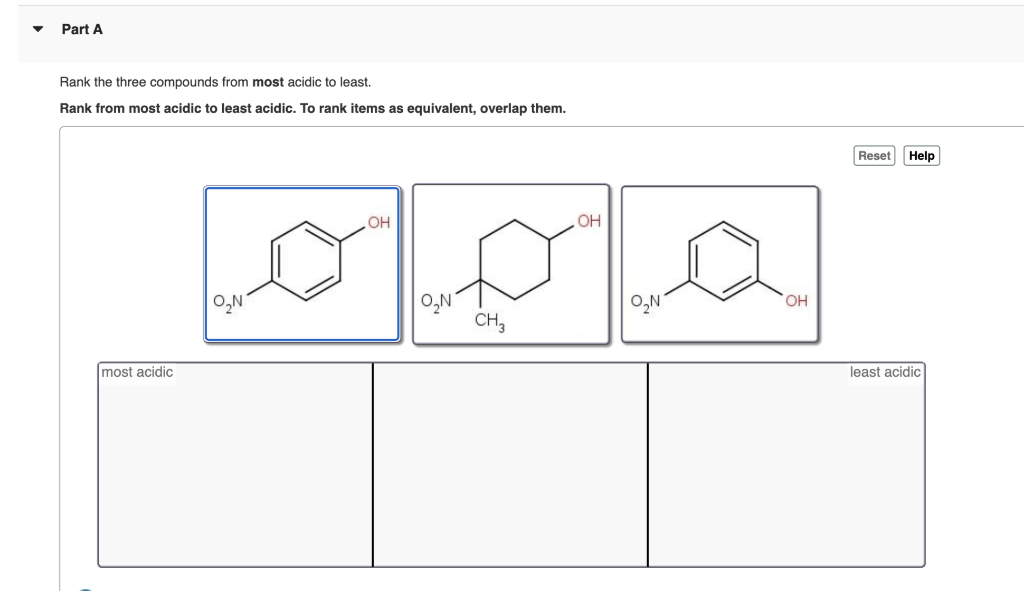Reset the ranking activity
Screen dimensions: 1024x591
click(x=873, y=155)
